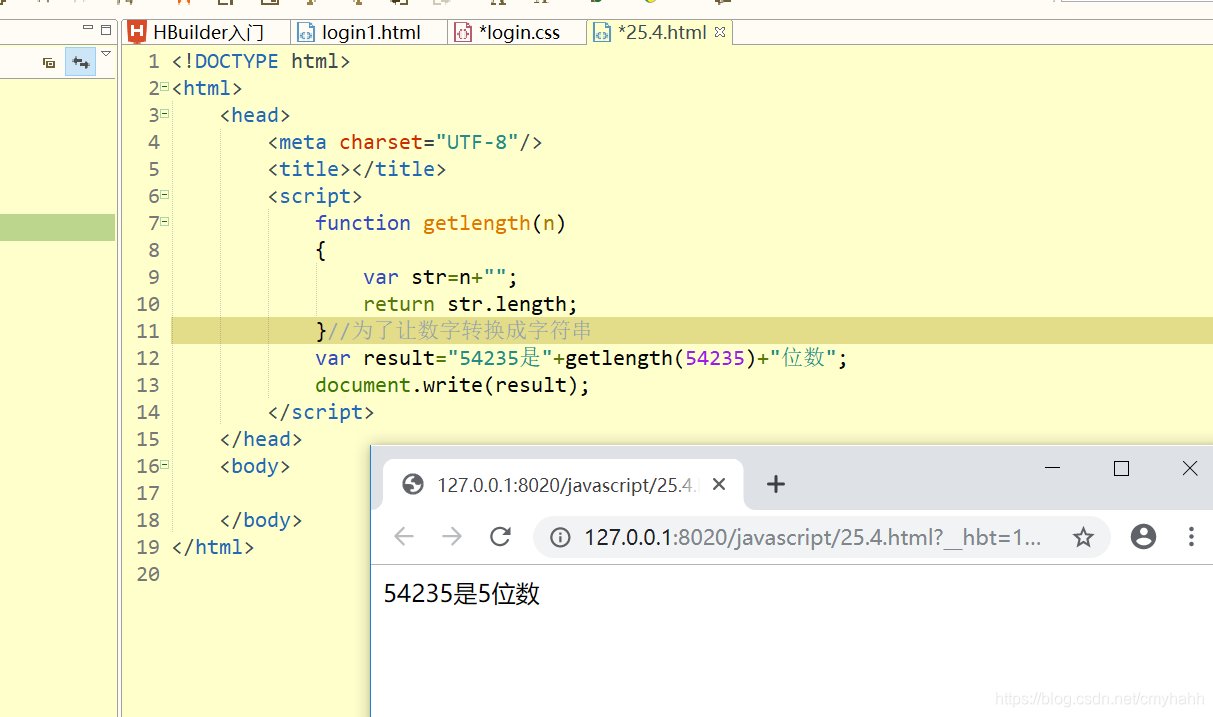Maximize the browser window
This screenshot has width=1213, height=717.
[1121, 468]
